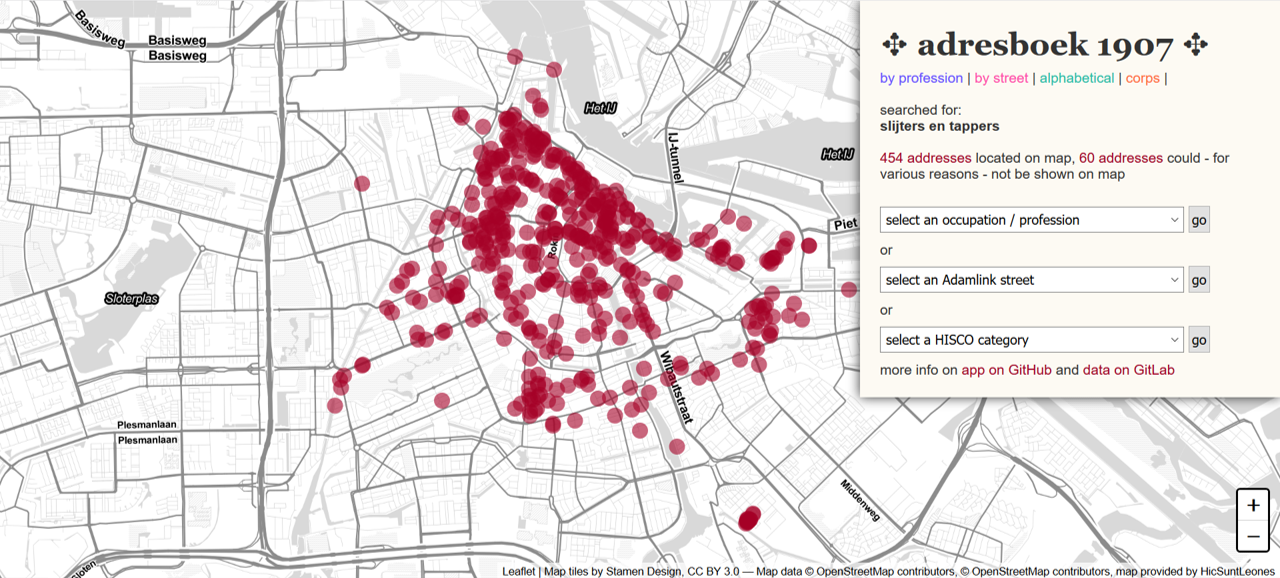Open the 'data on GitLab' link
This screenshot has height=578, width=1280.
click(1128, 370)
